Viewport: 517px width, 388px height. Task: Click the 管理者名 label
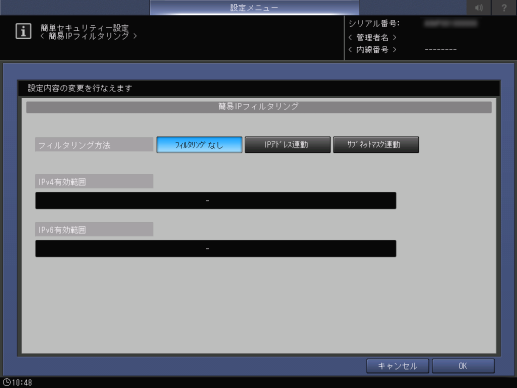coord(372,37)
